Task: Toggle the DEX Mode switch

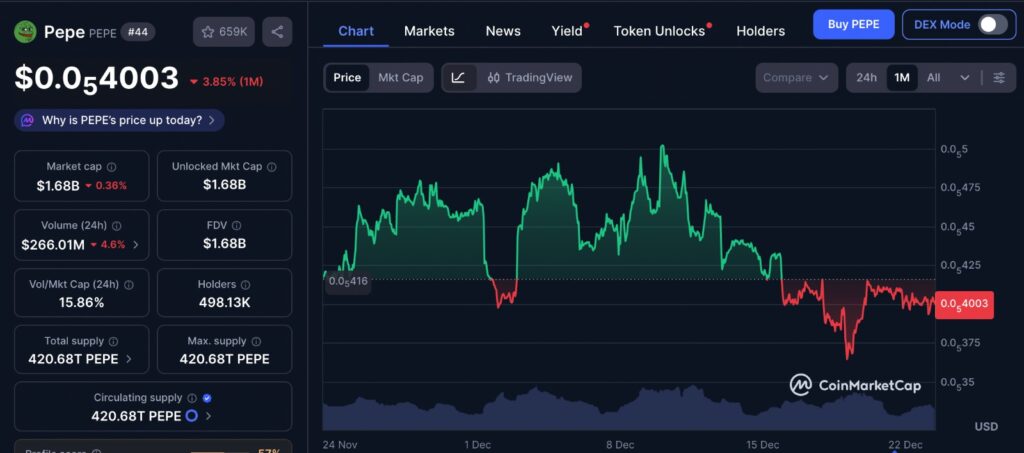Action: 993,25
